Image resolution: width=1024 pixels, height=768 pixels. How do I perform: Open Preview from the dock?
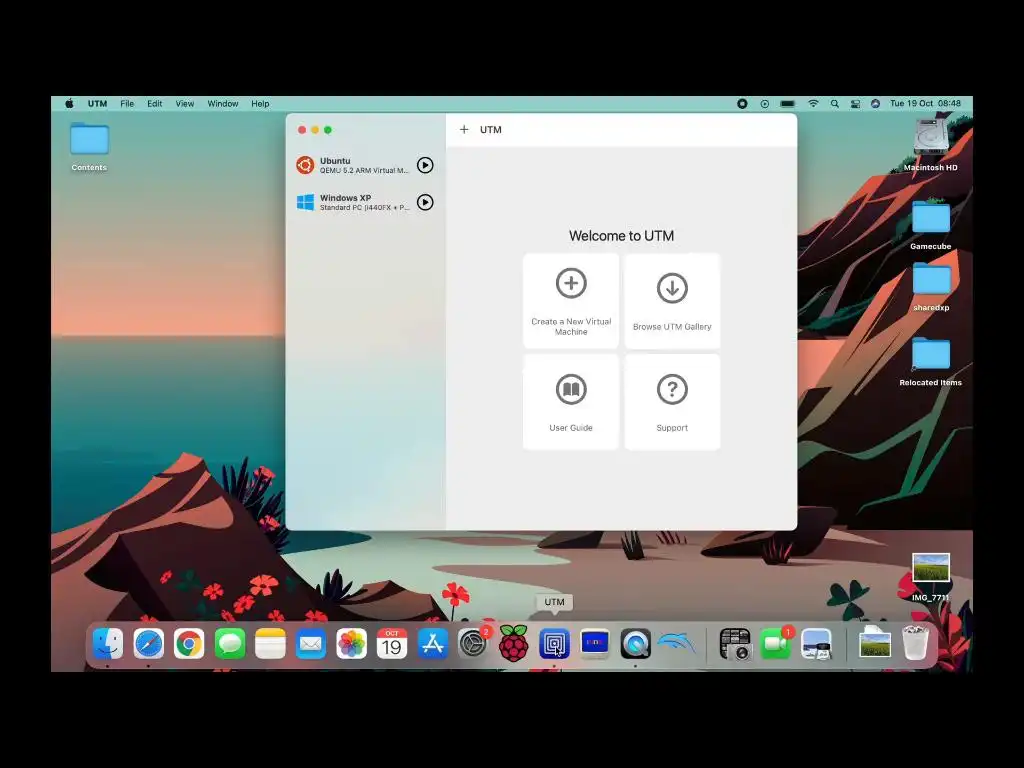pos(816,644)
